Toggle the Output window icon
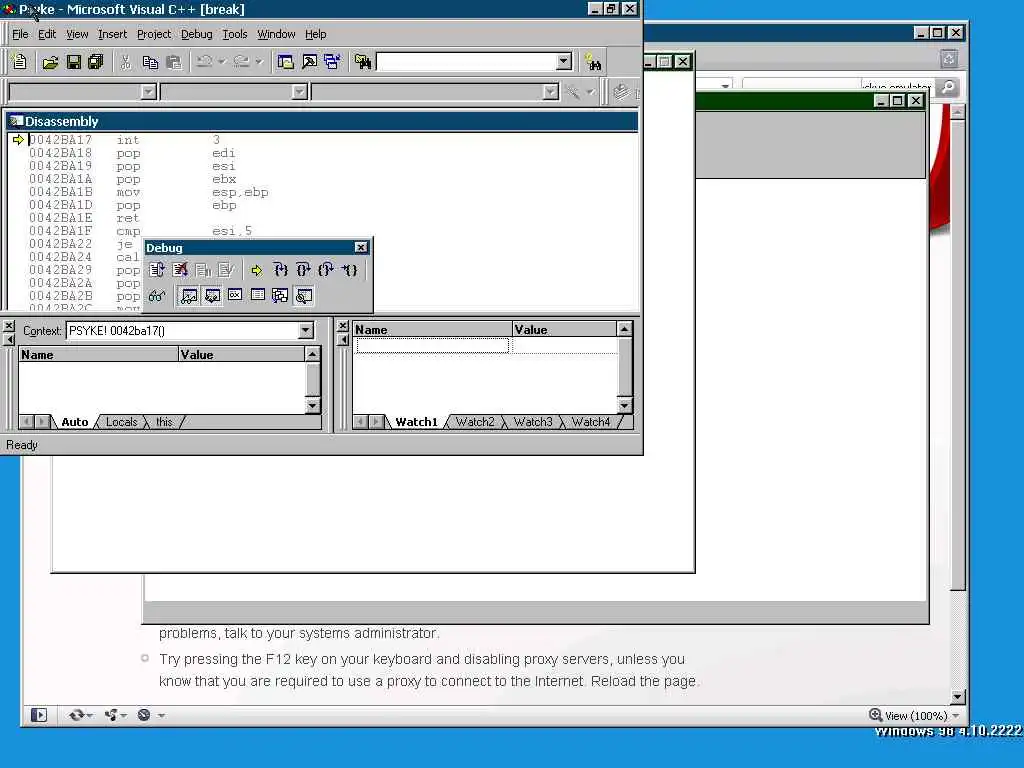Screen dimensions: 1024x768 pyautogui.click(x=309, y=62)
